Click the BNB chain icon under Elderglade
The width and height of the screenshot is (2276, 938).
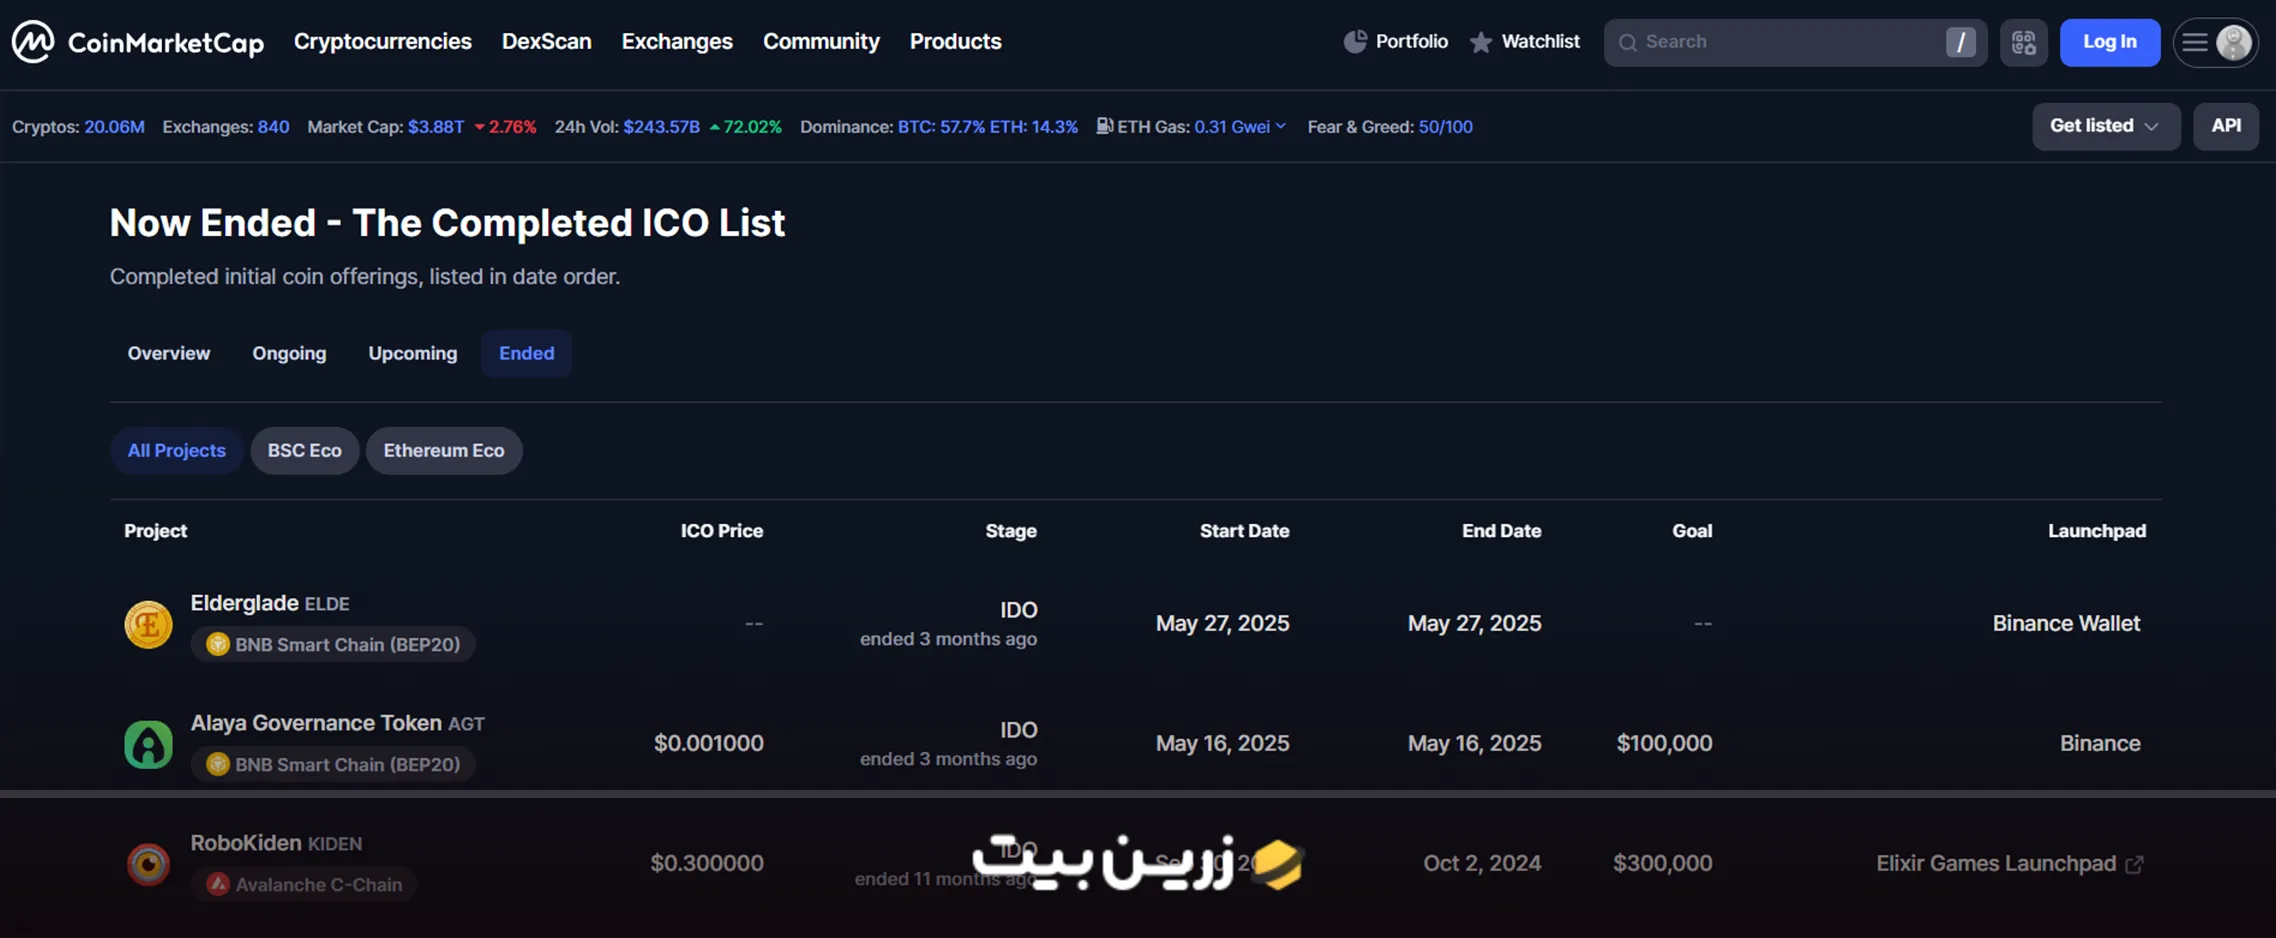(217, 644)
